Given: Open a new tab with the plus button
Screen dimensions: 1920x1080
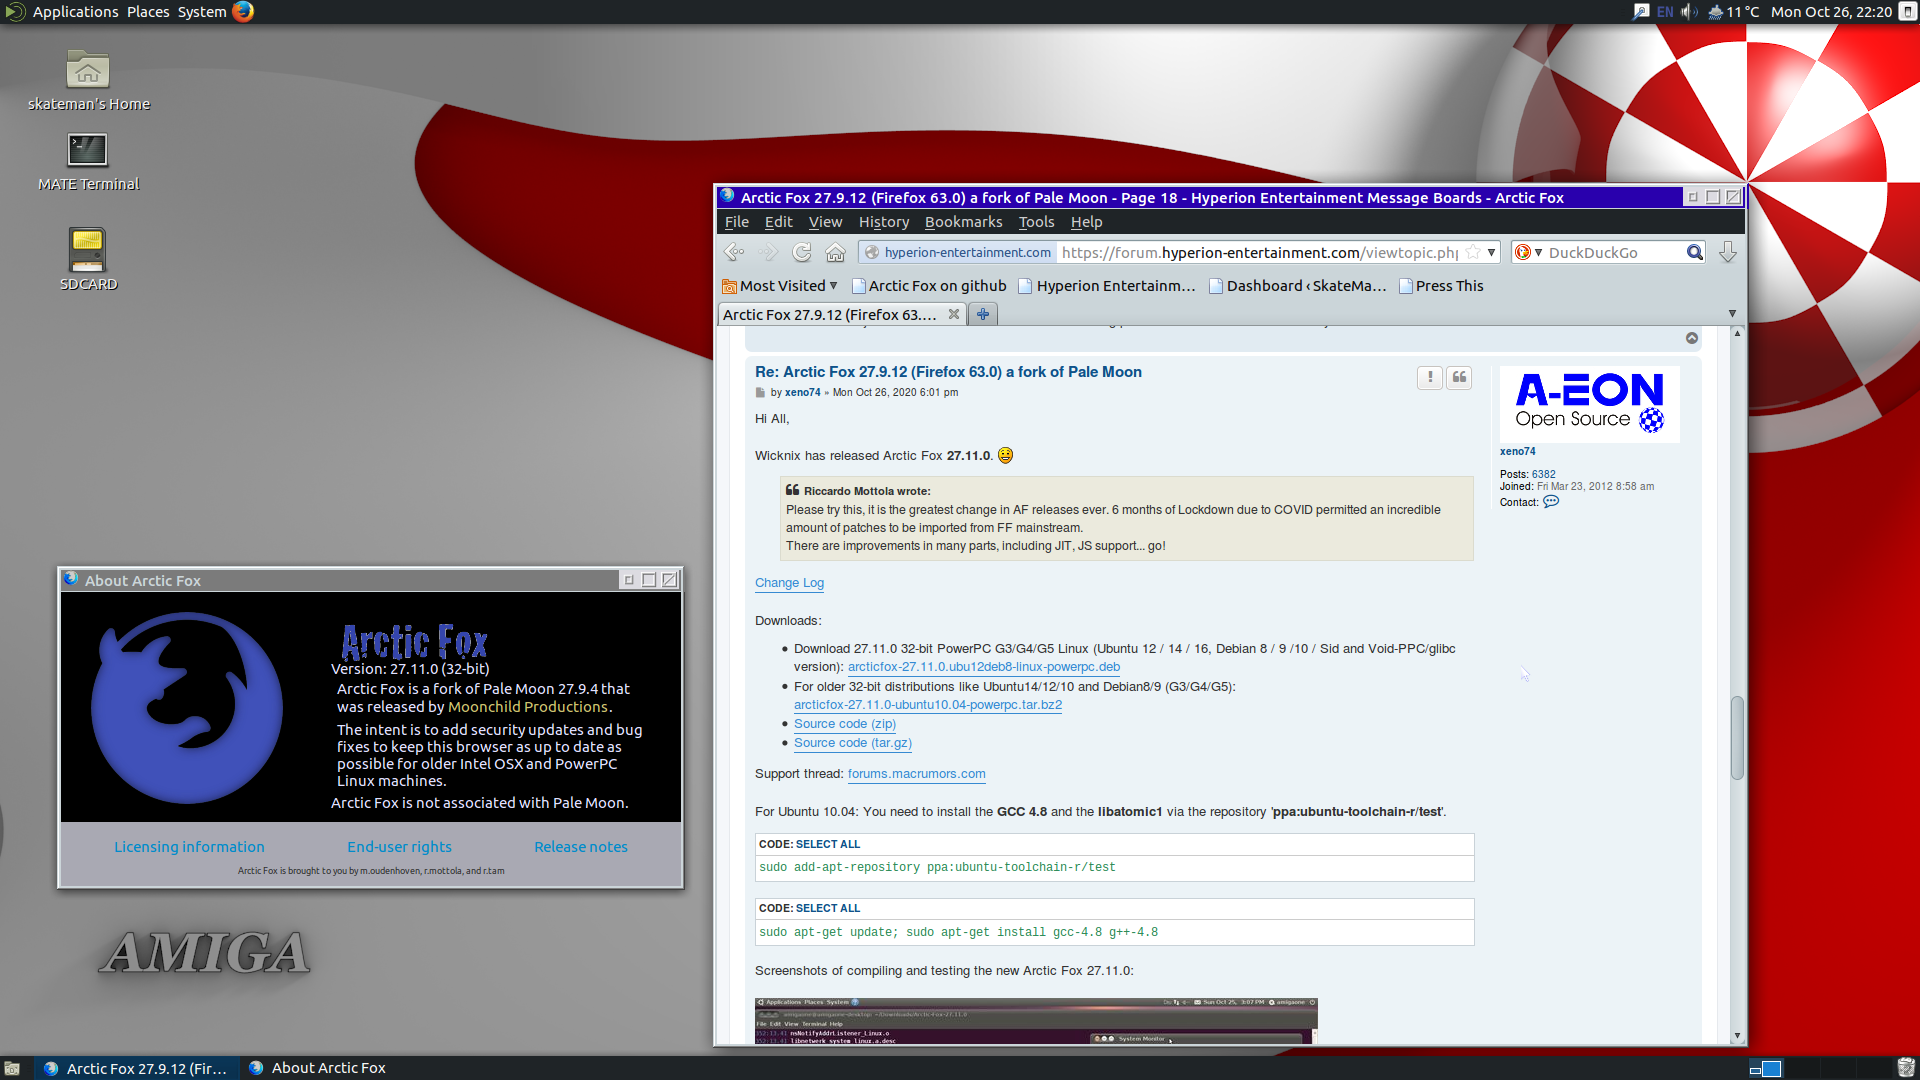Looking at the screenshot, I should coord(983,314).
